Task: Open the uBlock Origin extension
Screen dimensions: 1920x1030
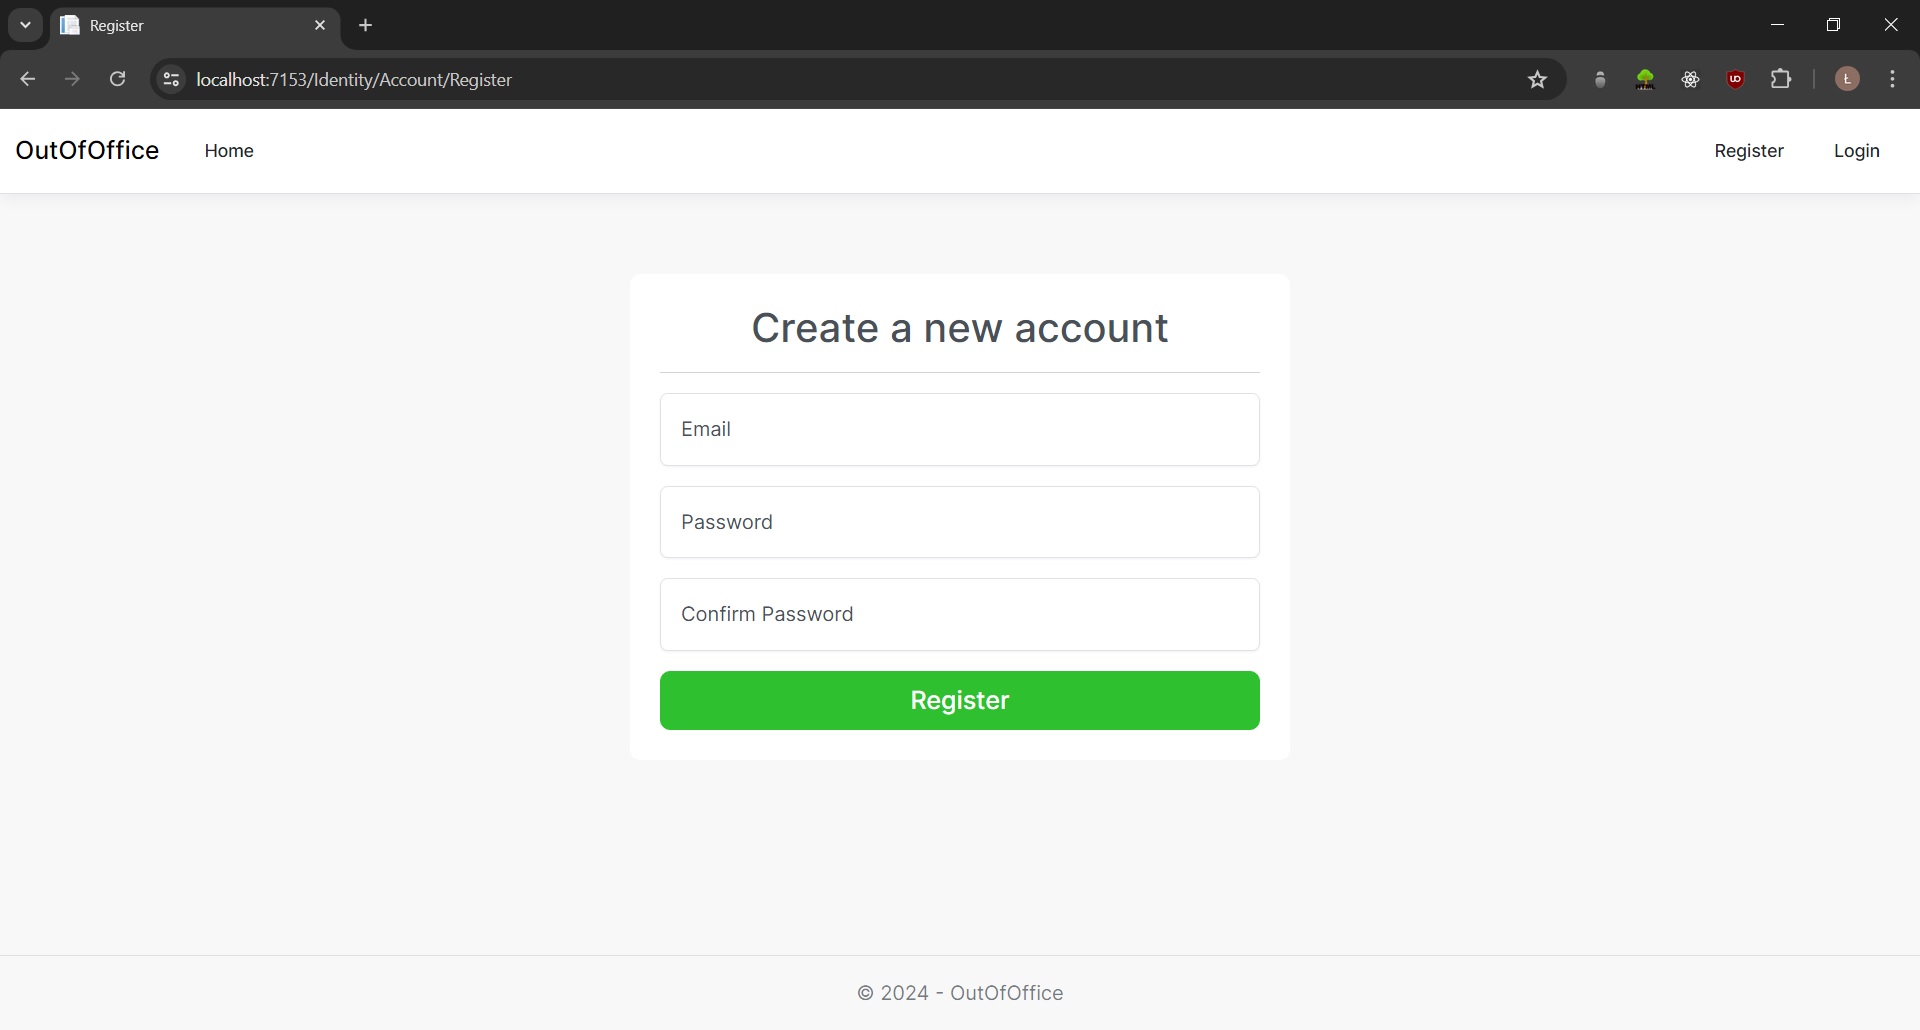Action: 1735,79
